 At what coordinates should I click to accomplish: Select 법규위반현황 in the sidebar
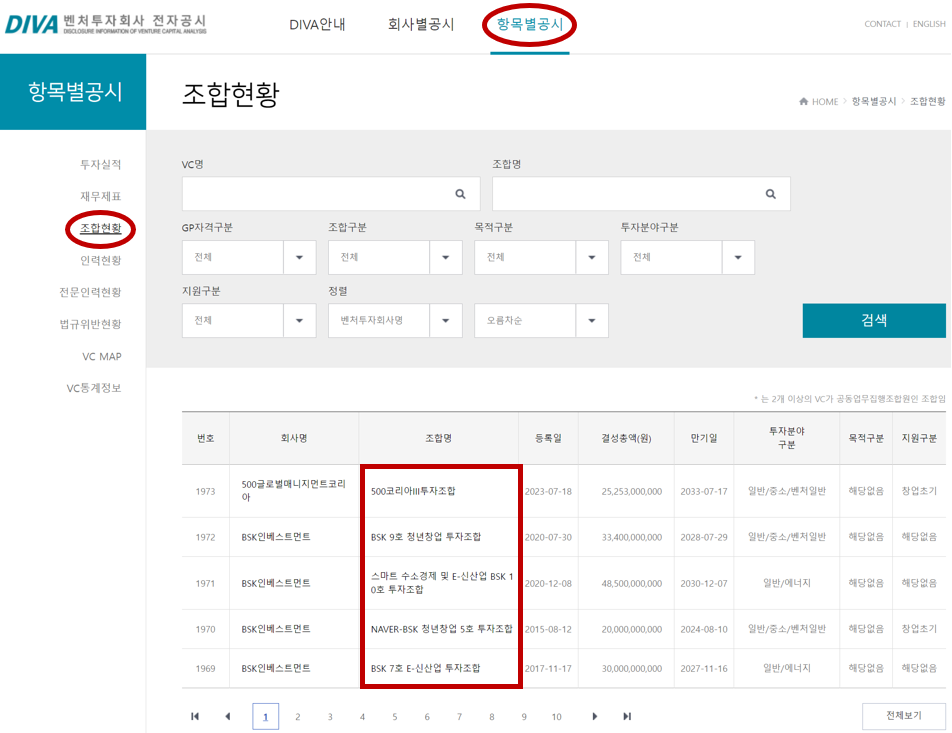[90, 324]
